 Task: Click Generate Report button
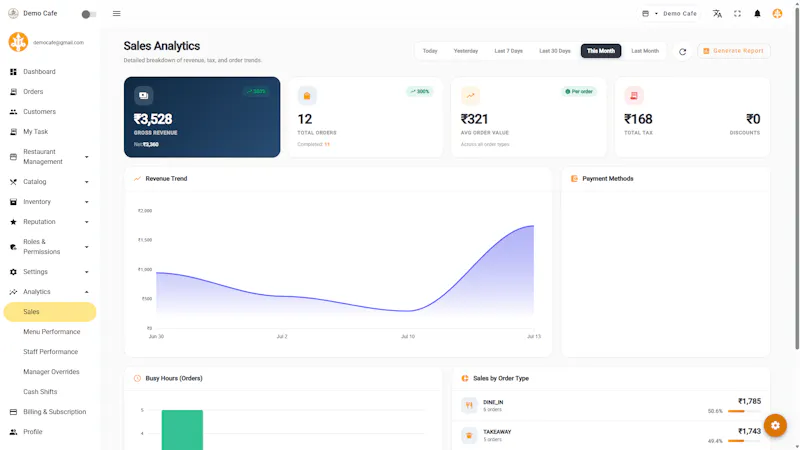tap(734, 51)
